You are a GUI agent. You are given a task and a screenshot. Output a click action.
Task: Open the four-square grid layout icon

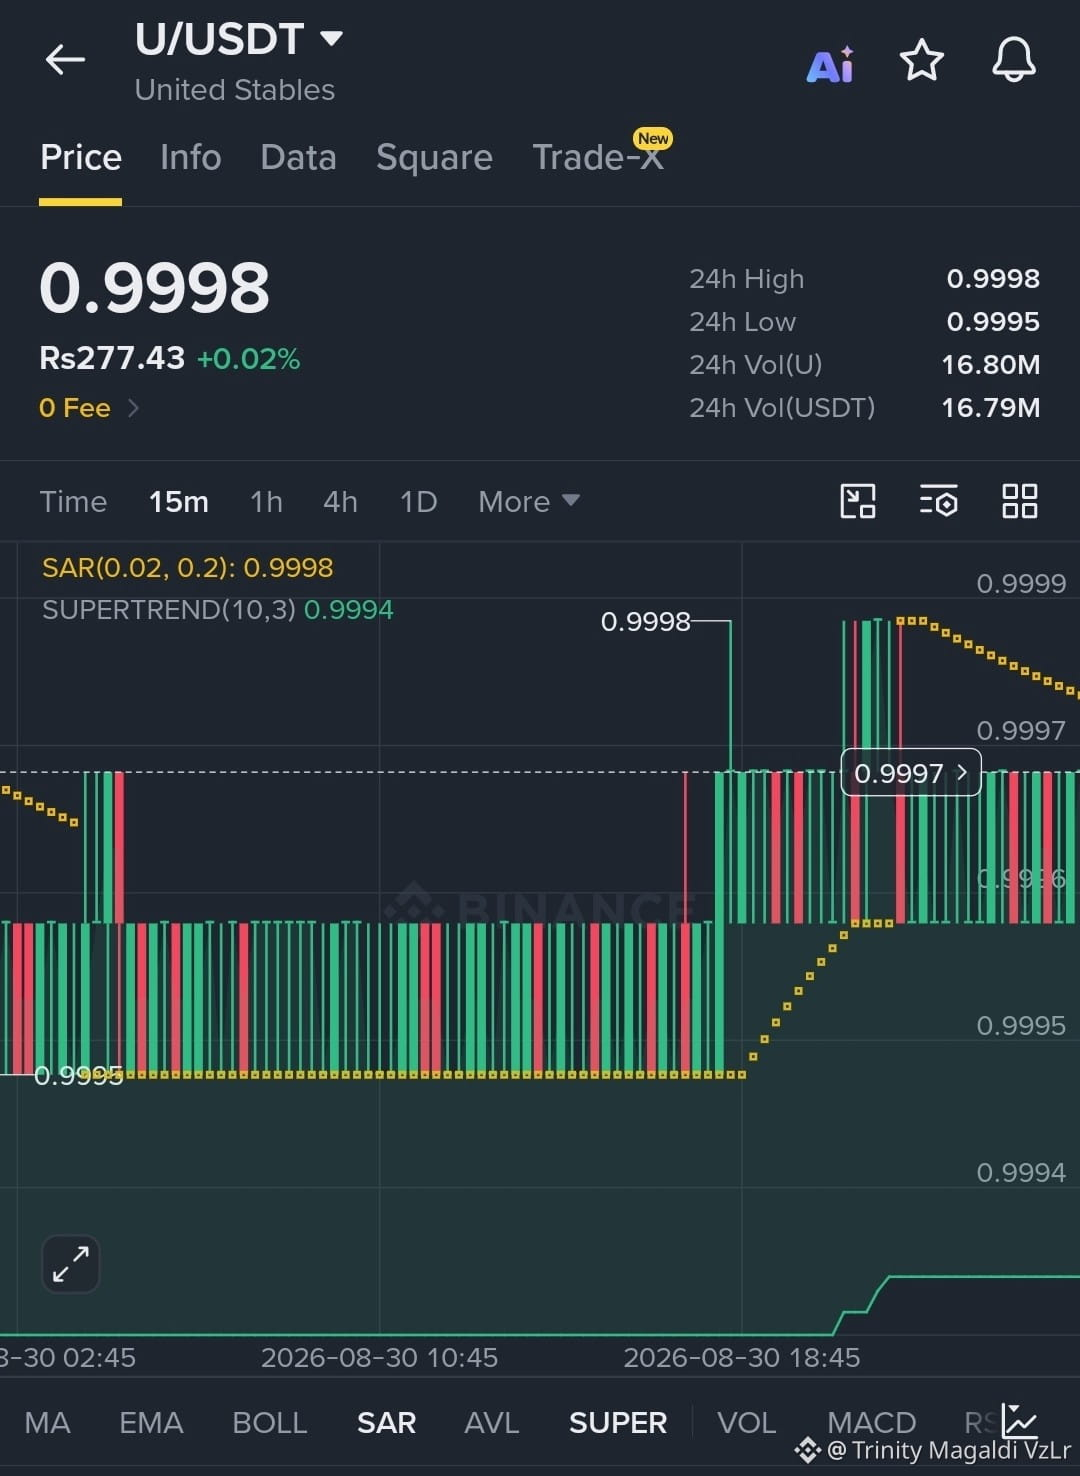coord(1020,501)
